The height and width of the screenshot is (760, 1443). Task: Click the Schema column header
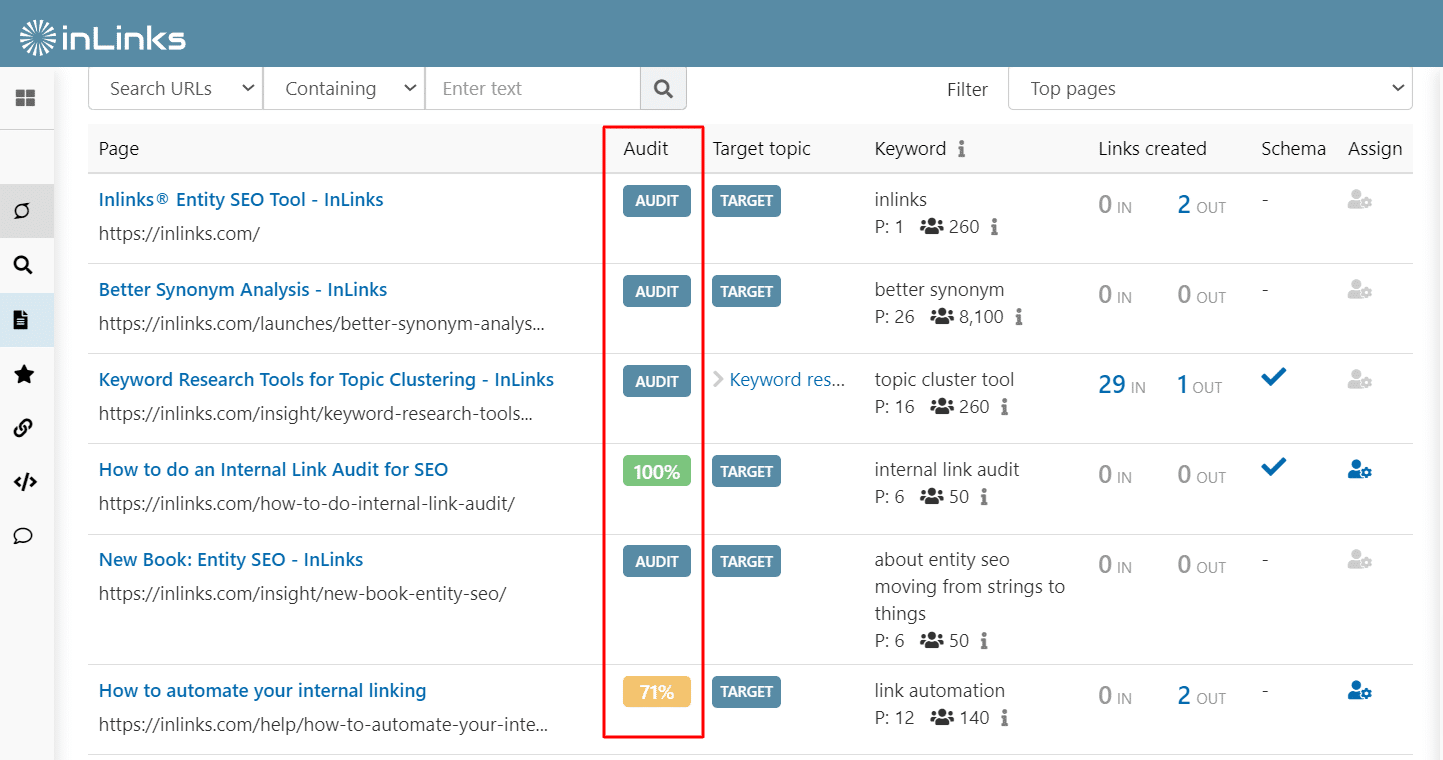pos(1293,149)
